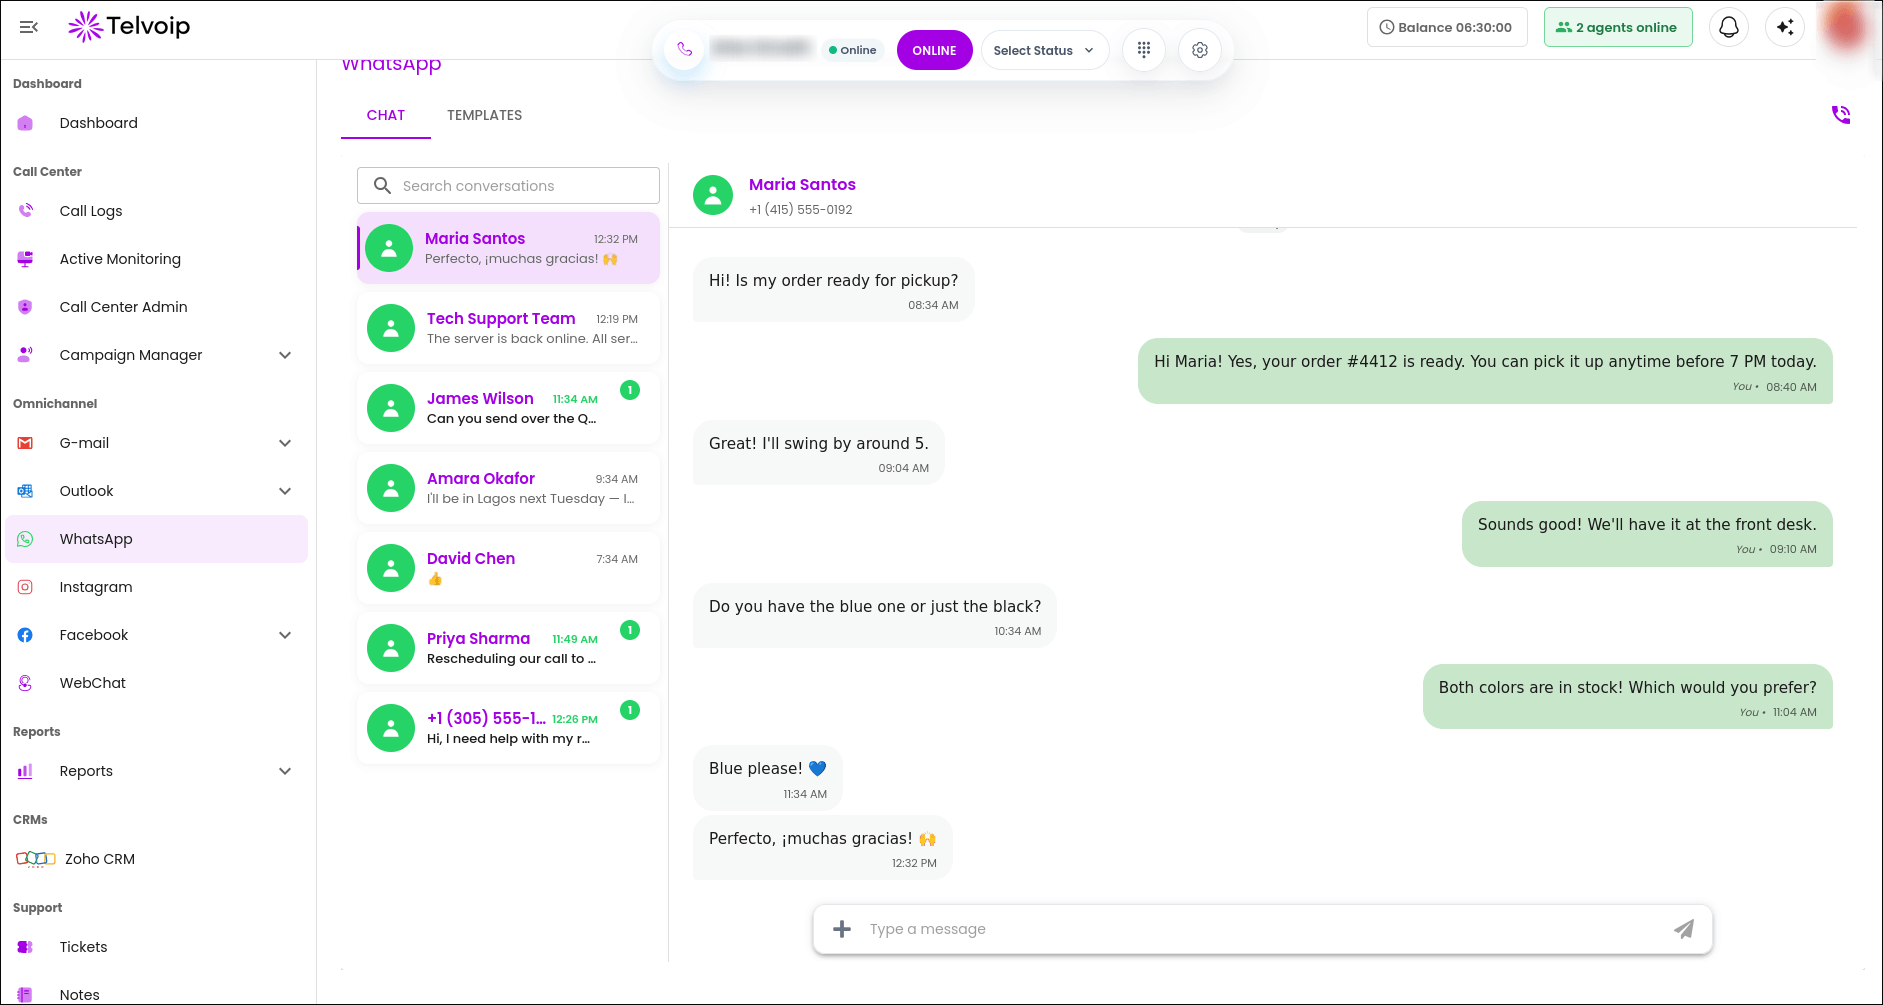Click the Balance 06:30:00 button

click(1447, 27)
